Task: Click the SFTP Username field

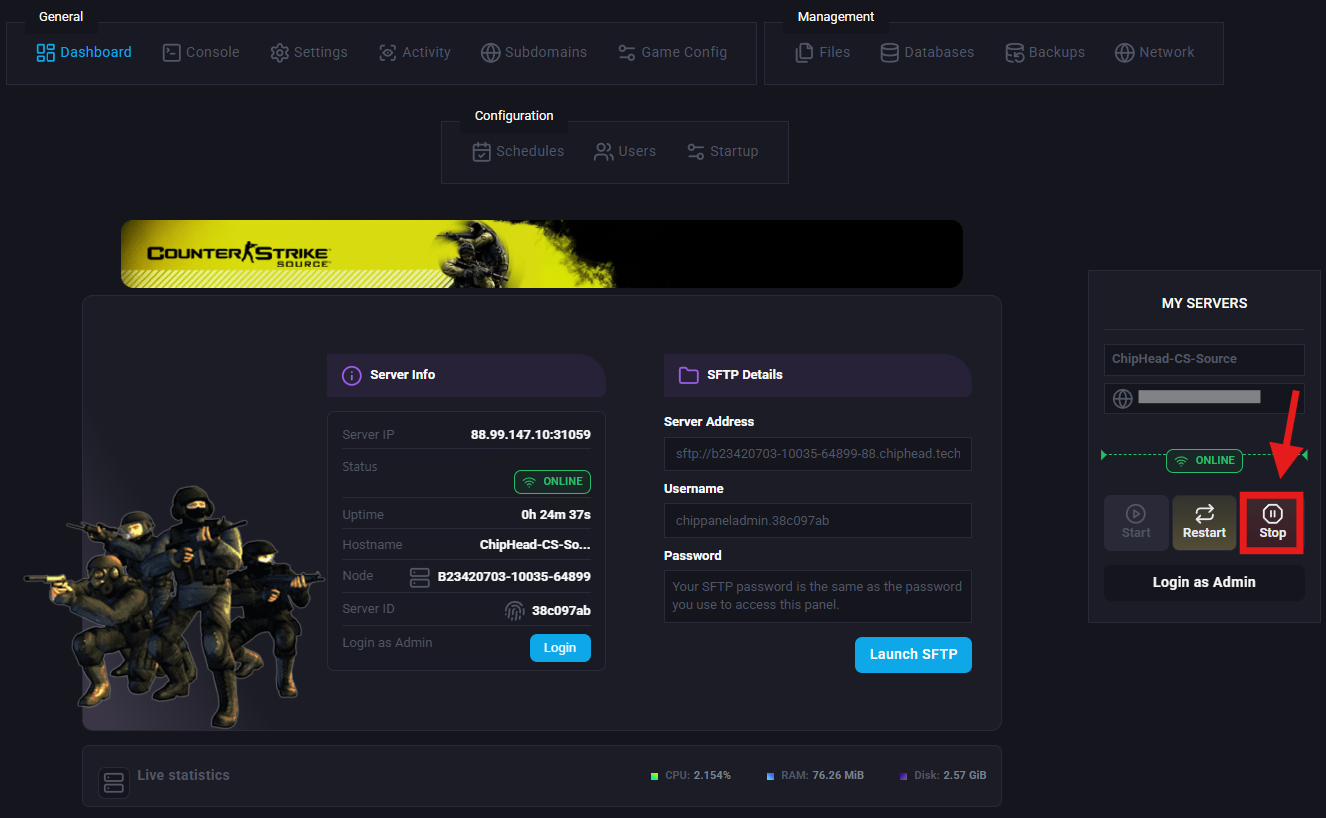Action: pos(817,520)
